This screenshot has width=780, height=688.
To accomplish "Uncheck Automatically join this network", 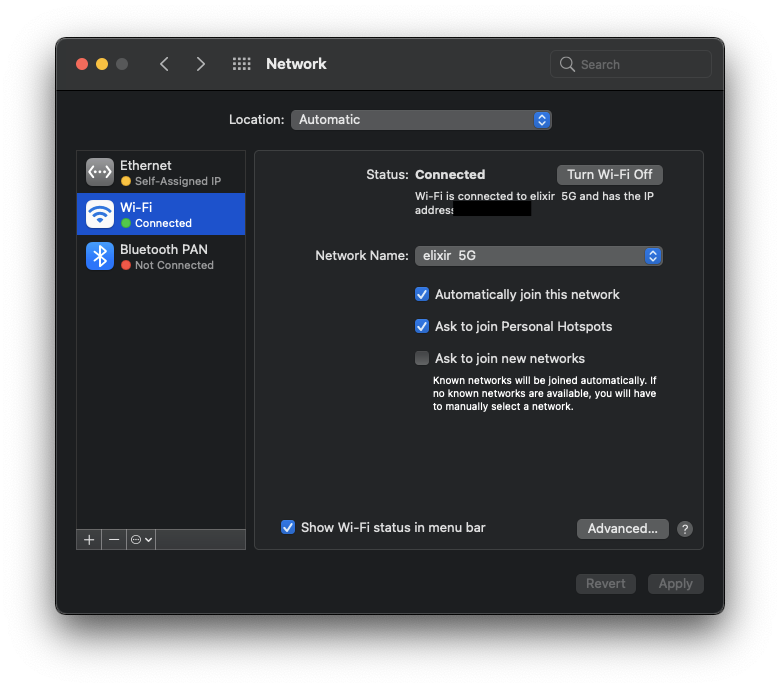I will coord(422,294).
